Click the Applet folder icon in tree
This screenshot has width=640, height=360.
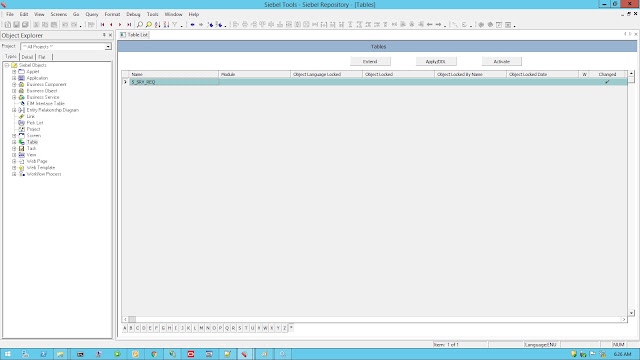22,71
